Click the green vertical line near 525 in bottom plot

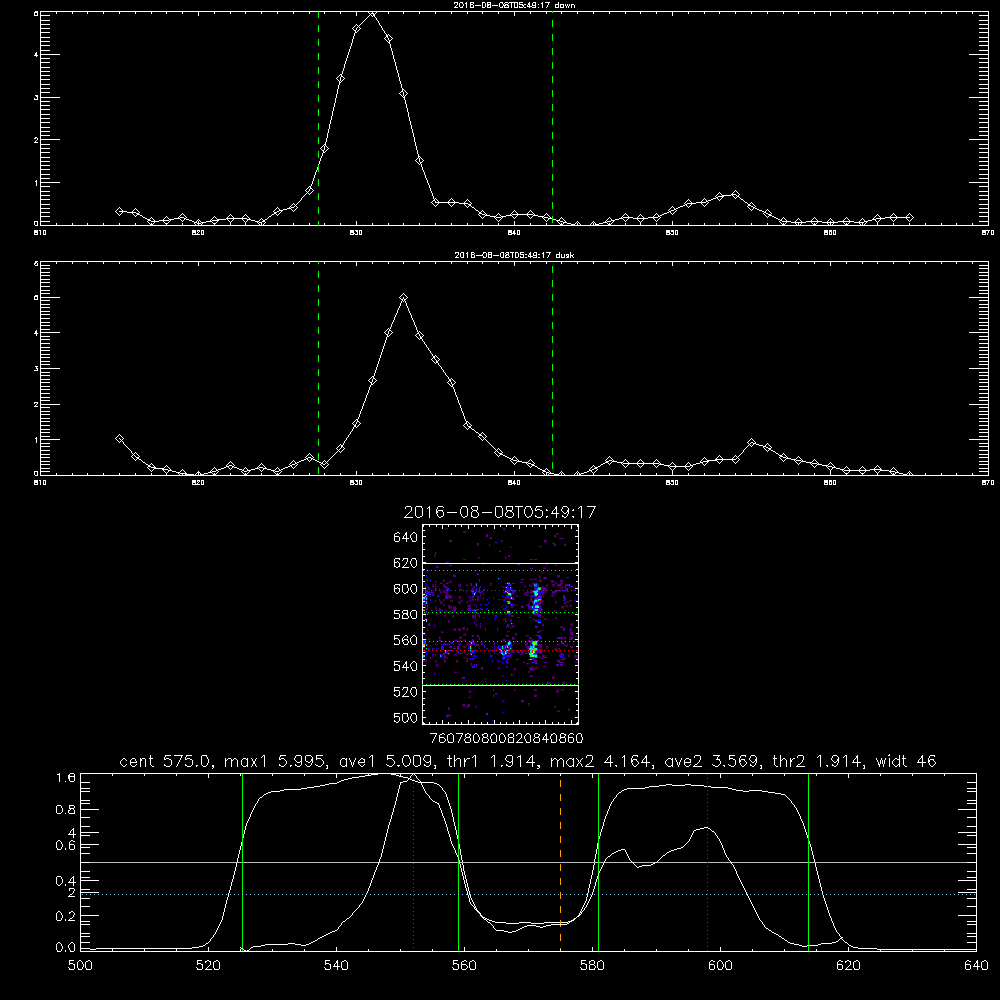point(242,861)
